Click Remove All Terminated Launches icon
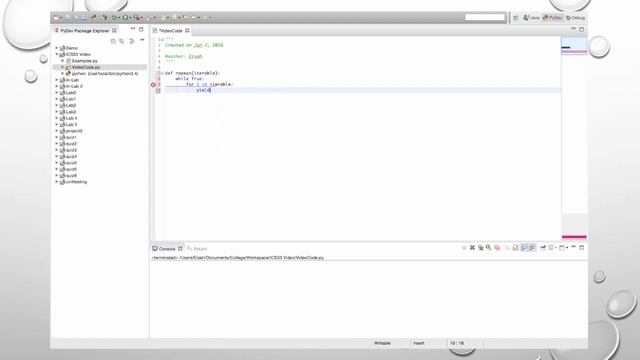Viewport: 640px width, 360px height. tap(481, 248)
